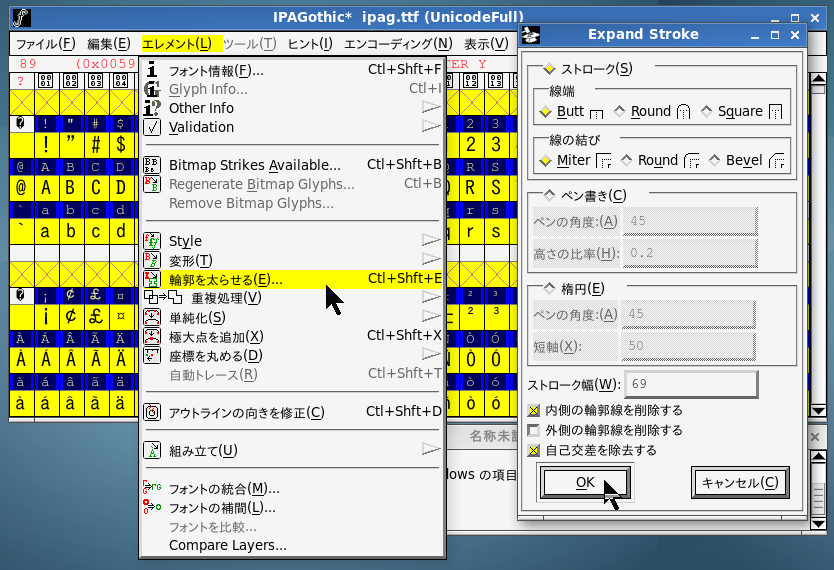Screen dimensions: 834x570
Task: Expand the 単純化(S) submenu arrow
Action: [431, 316]
